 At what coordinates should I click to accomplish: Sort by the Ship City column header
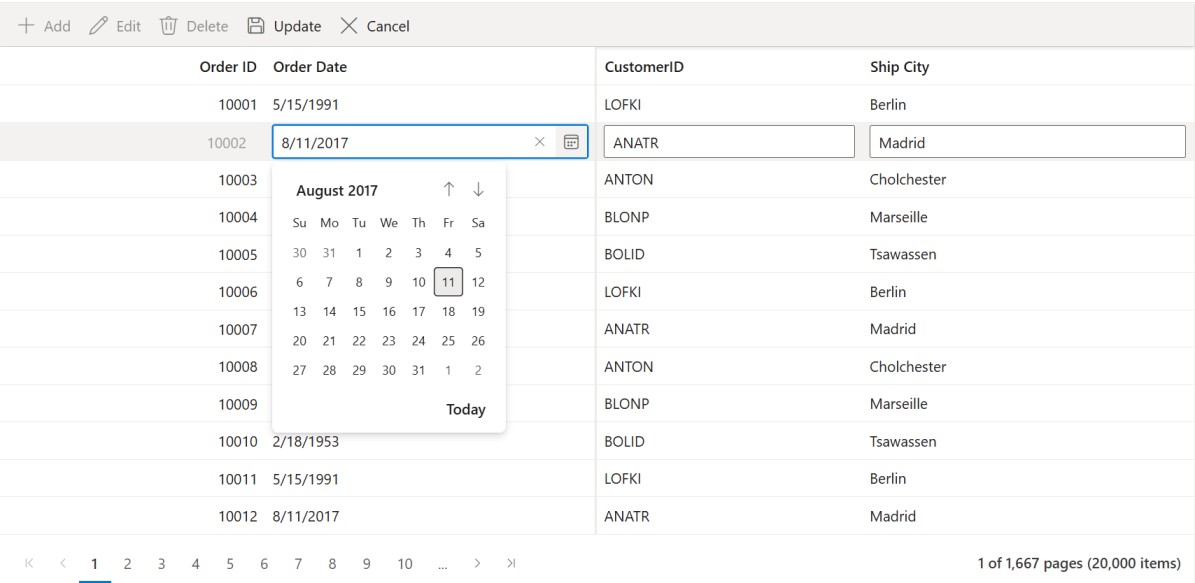pos(899,67)
